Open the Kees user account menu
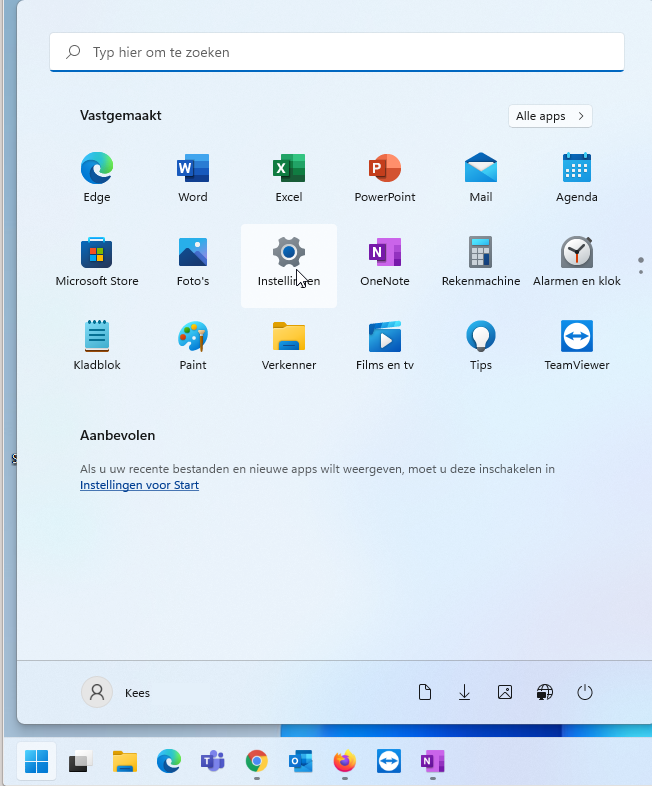 pyautogui.click(x=116, y=692)
